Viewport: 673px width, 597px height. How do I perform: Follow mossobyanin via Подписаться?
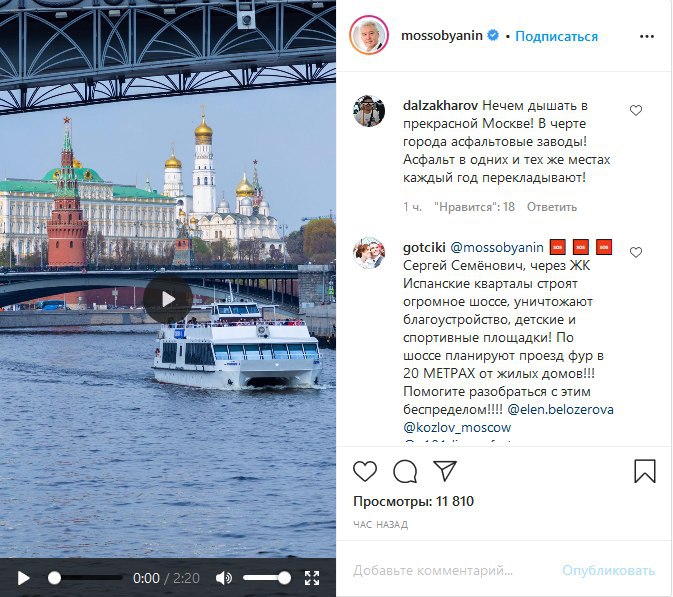pyautogui.click(x=556, y=36)
